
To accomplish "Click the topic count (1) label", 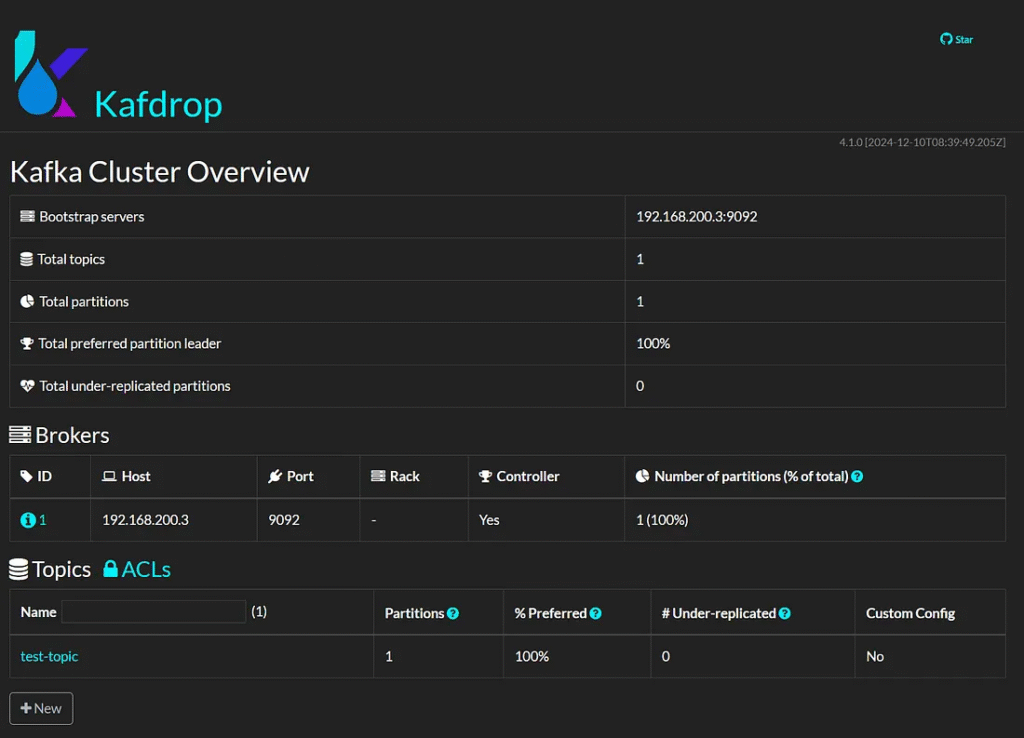I will pos(259,612).
